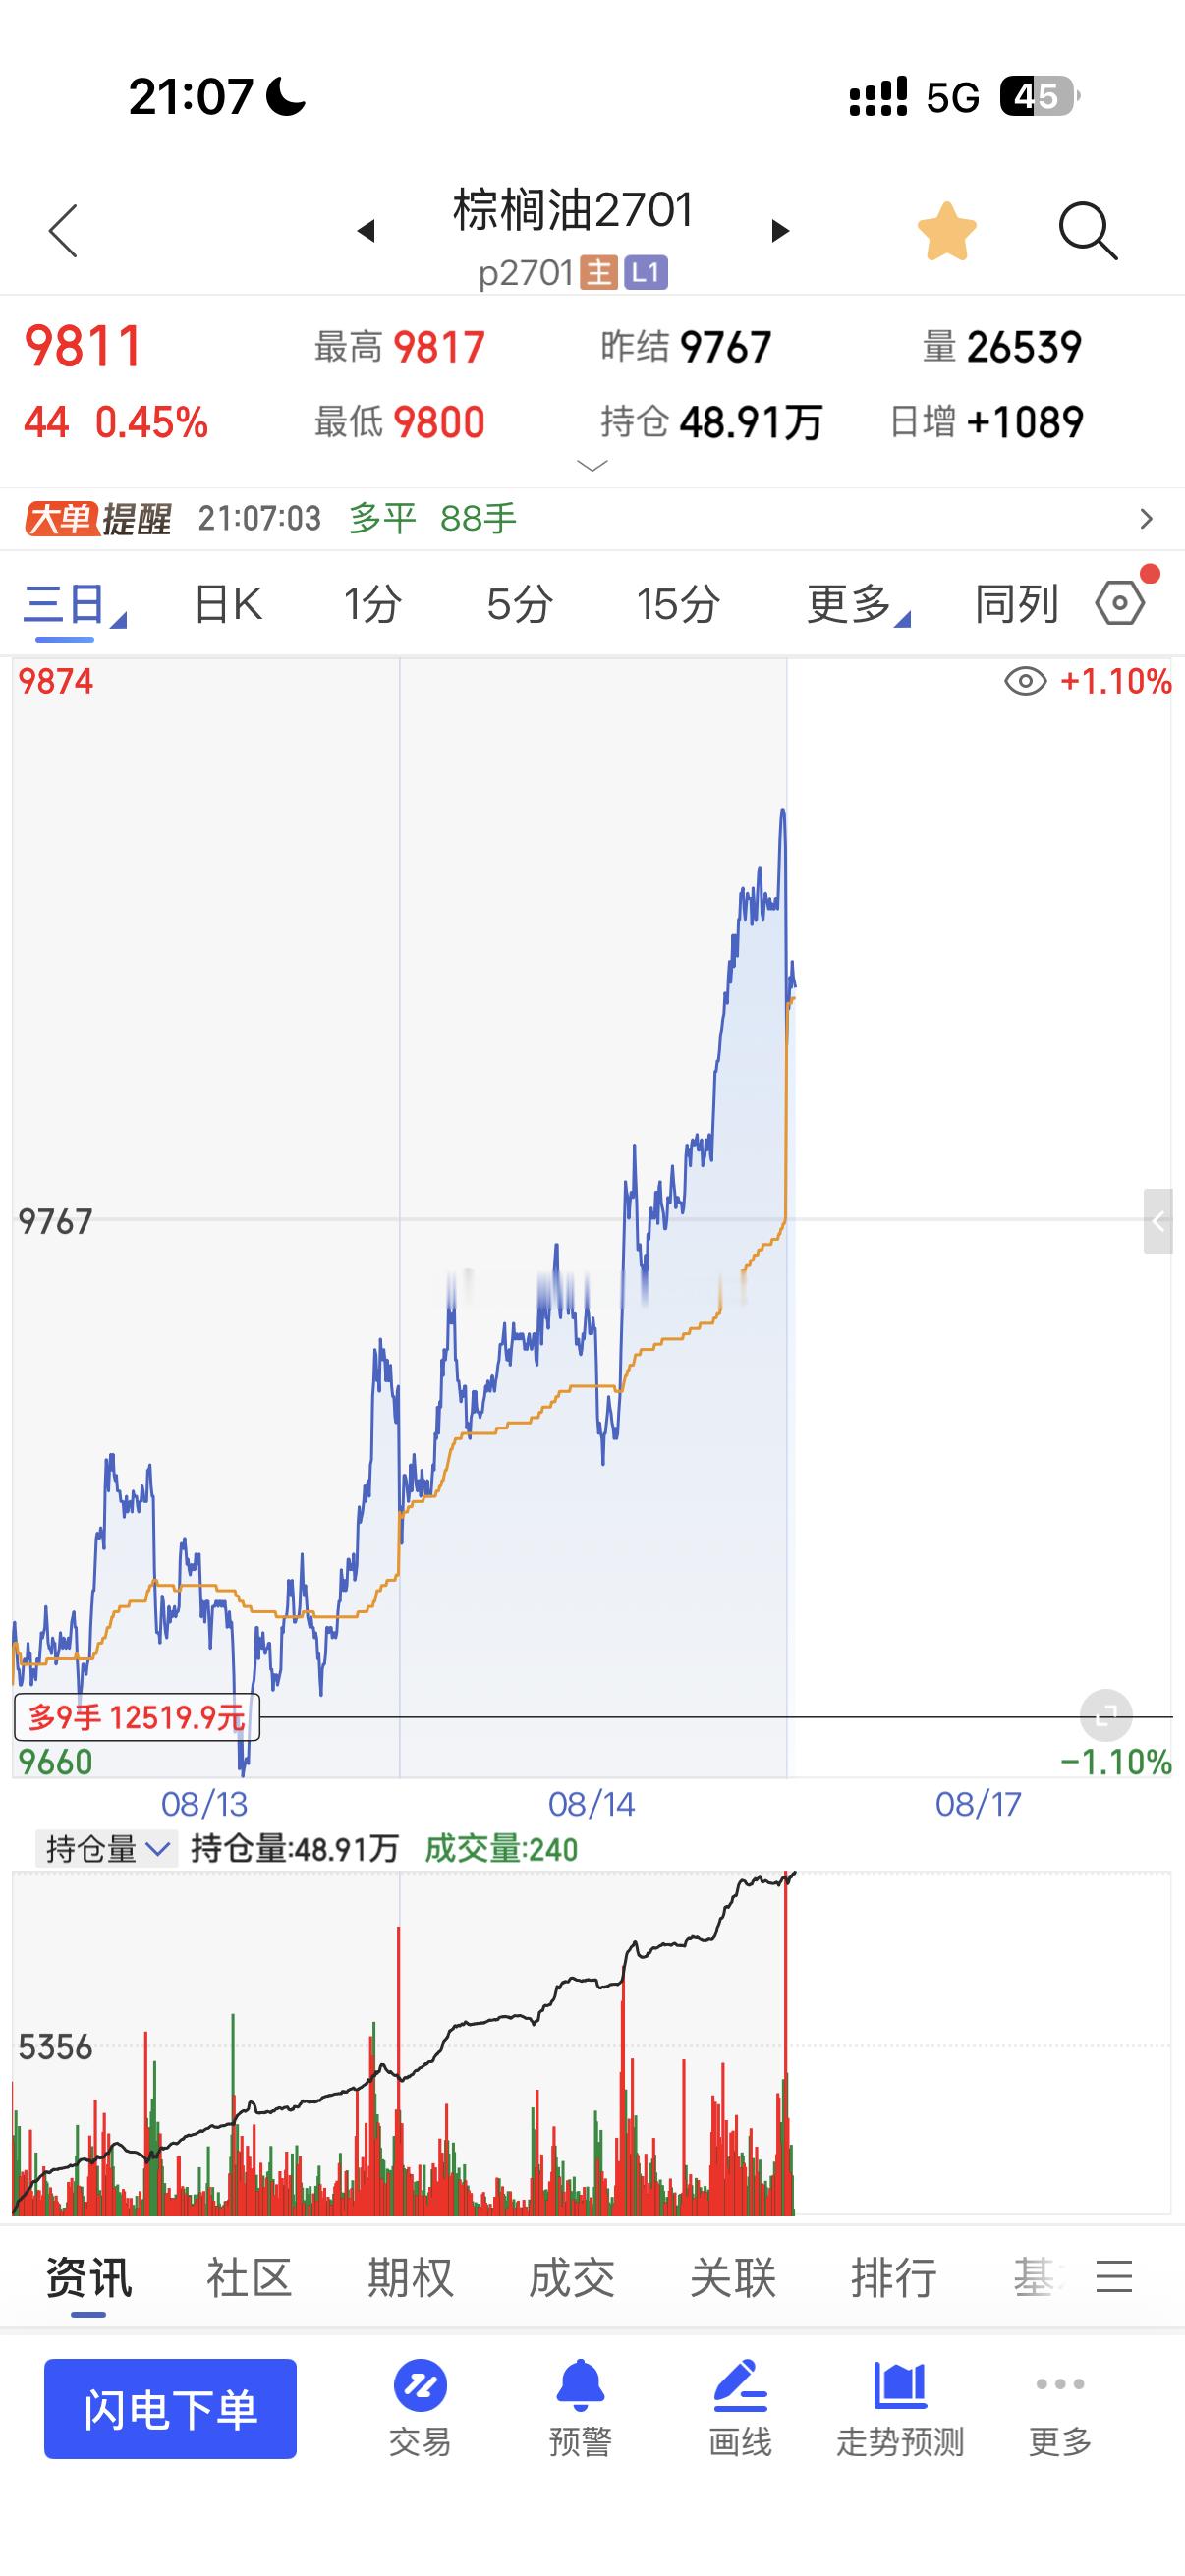This screenshot has height=2576, width=1185.
Task: Open the 交易 trade icon
Action: pos(420,2387)
